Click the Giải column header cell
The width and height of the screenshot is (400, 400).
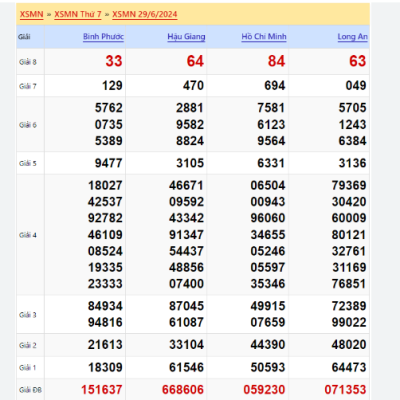[30, 37]
